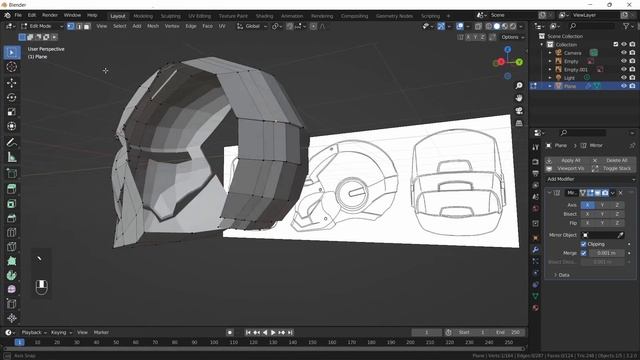Viewport: 640px width, 360px height.
Task: Select the Scale tool
Action: pyautogui.click(x=11, y=112)
